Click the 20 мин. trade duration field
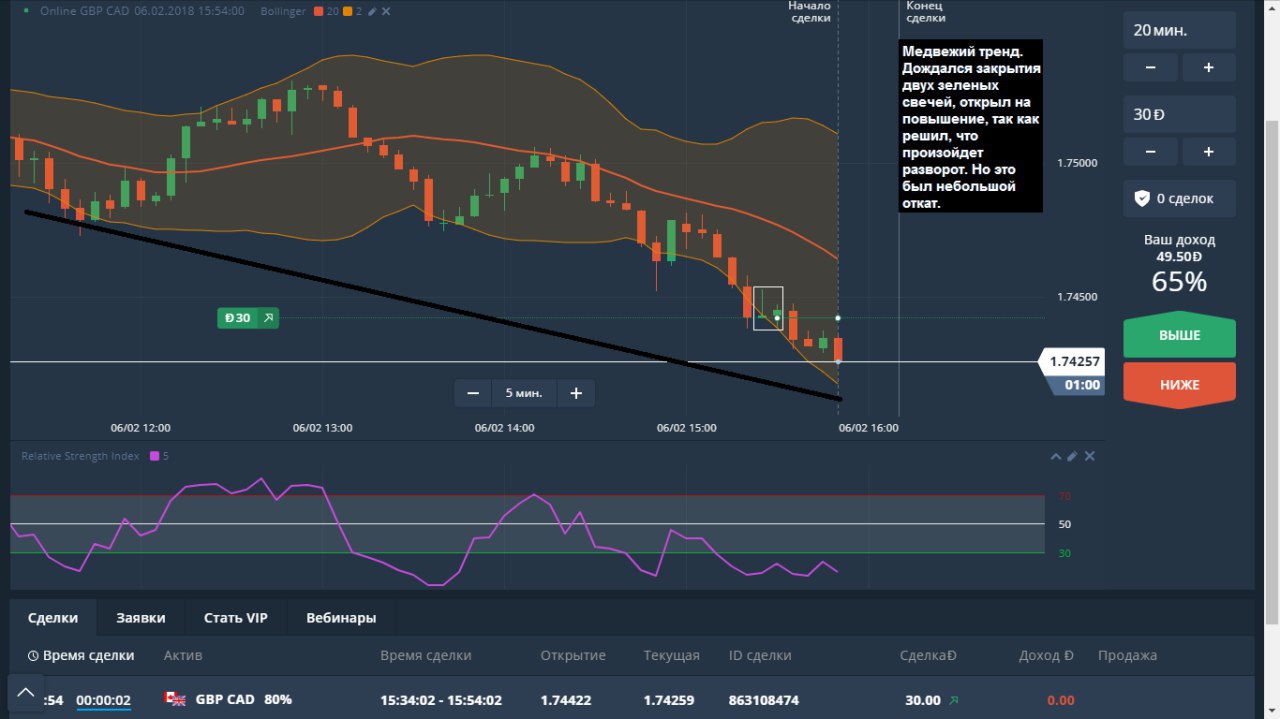 [1179, 30]
